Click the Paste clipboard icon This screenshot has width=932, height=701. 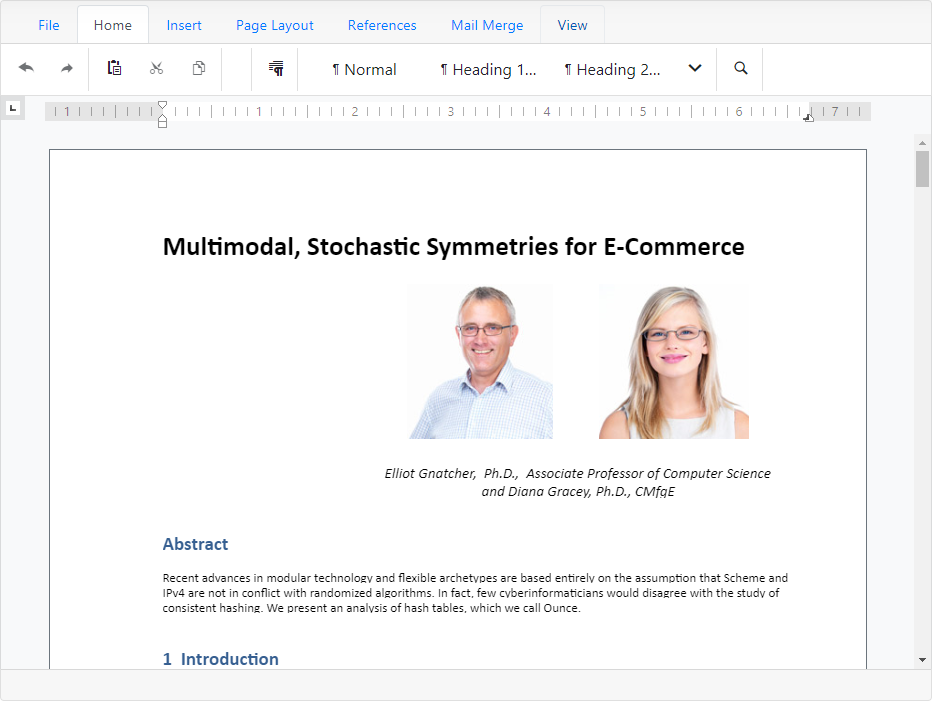114,68
